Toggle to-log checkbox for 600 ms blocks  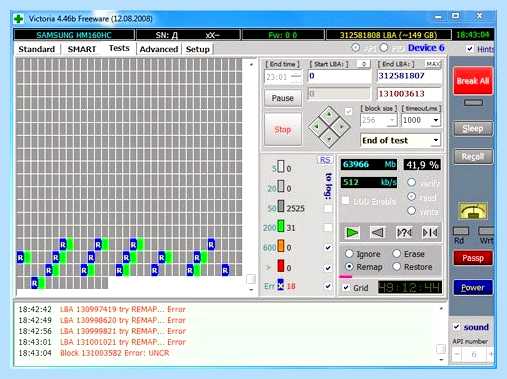pyautogui.click(x=328, y=247)
